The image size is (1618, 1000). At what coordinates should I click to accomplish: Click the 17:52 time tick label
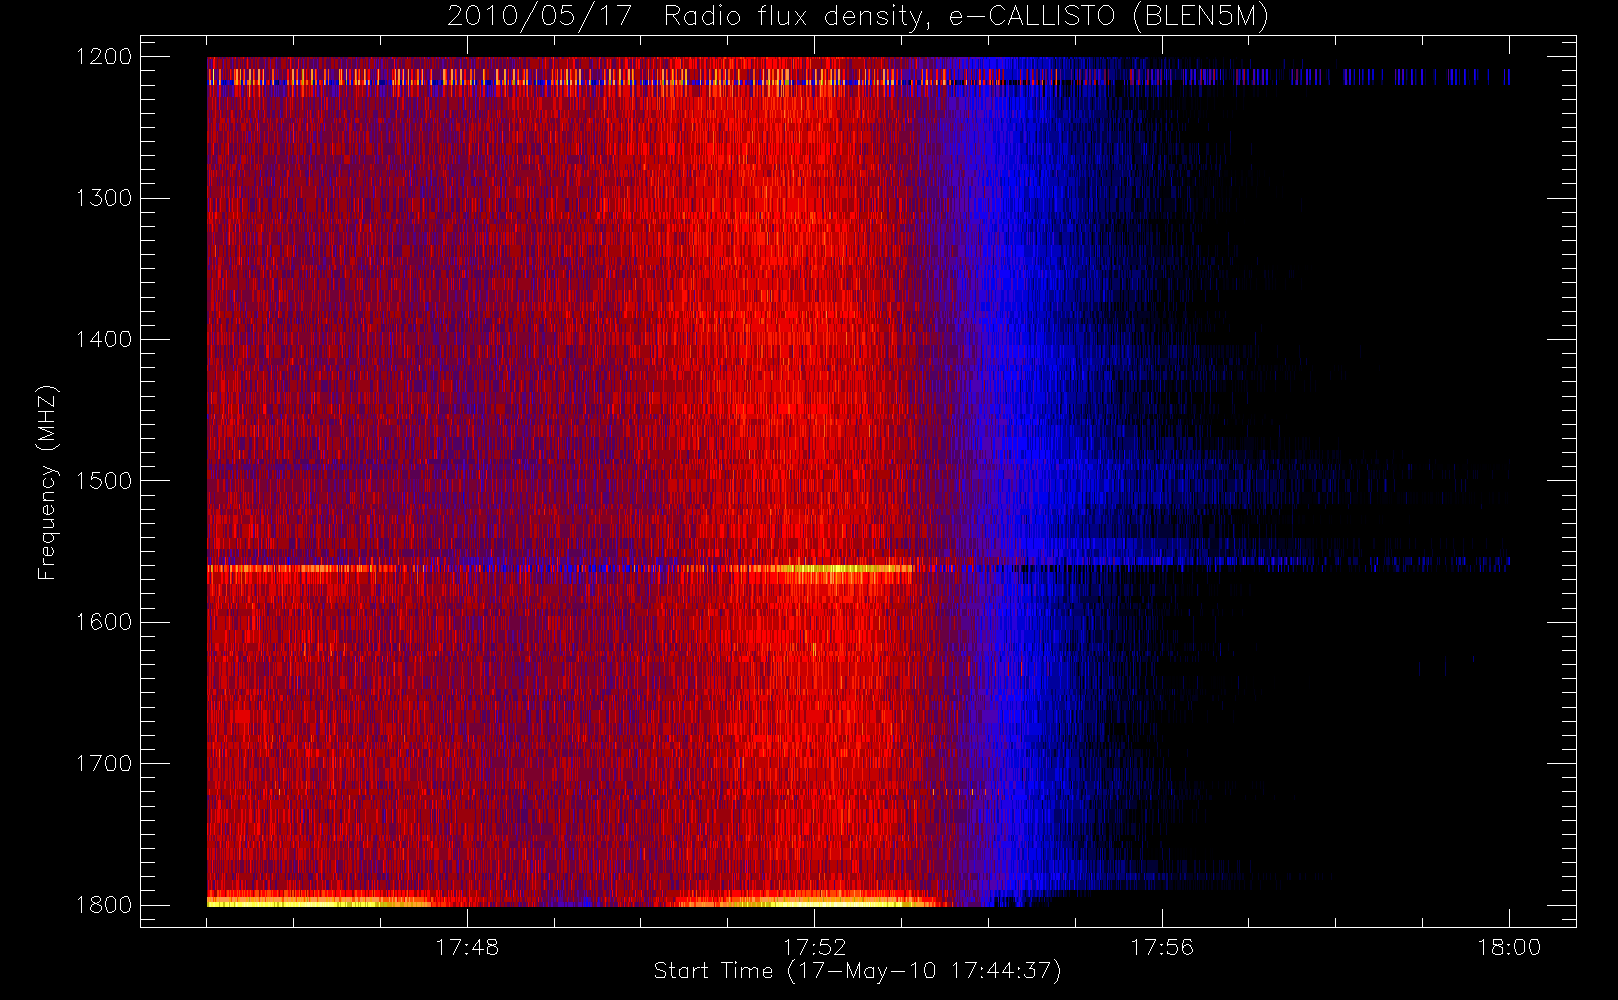[x=814, y=947]
